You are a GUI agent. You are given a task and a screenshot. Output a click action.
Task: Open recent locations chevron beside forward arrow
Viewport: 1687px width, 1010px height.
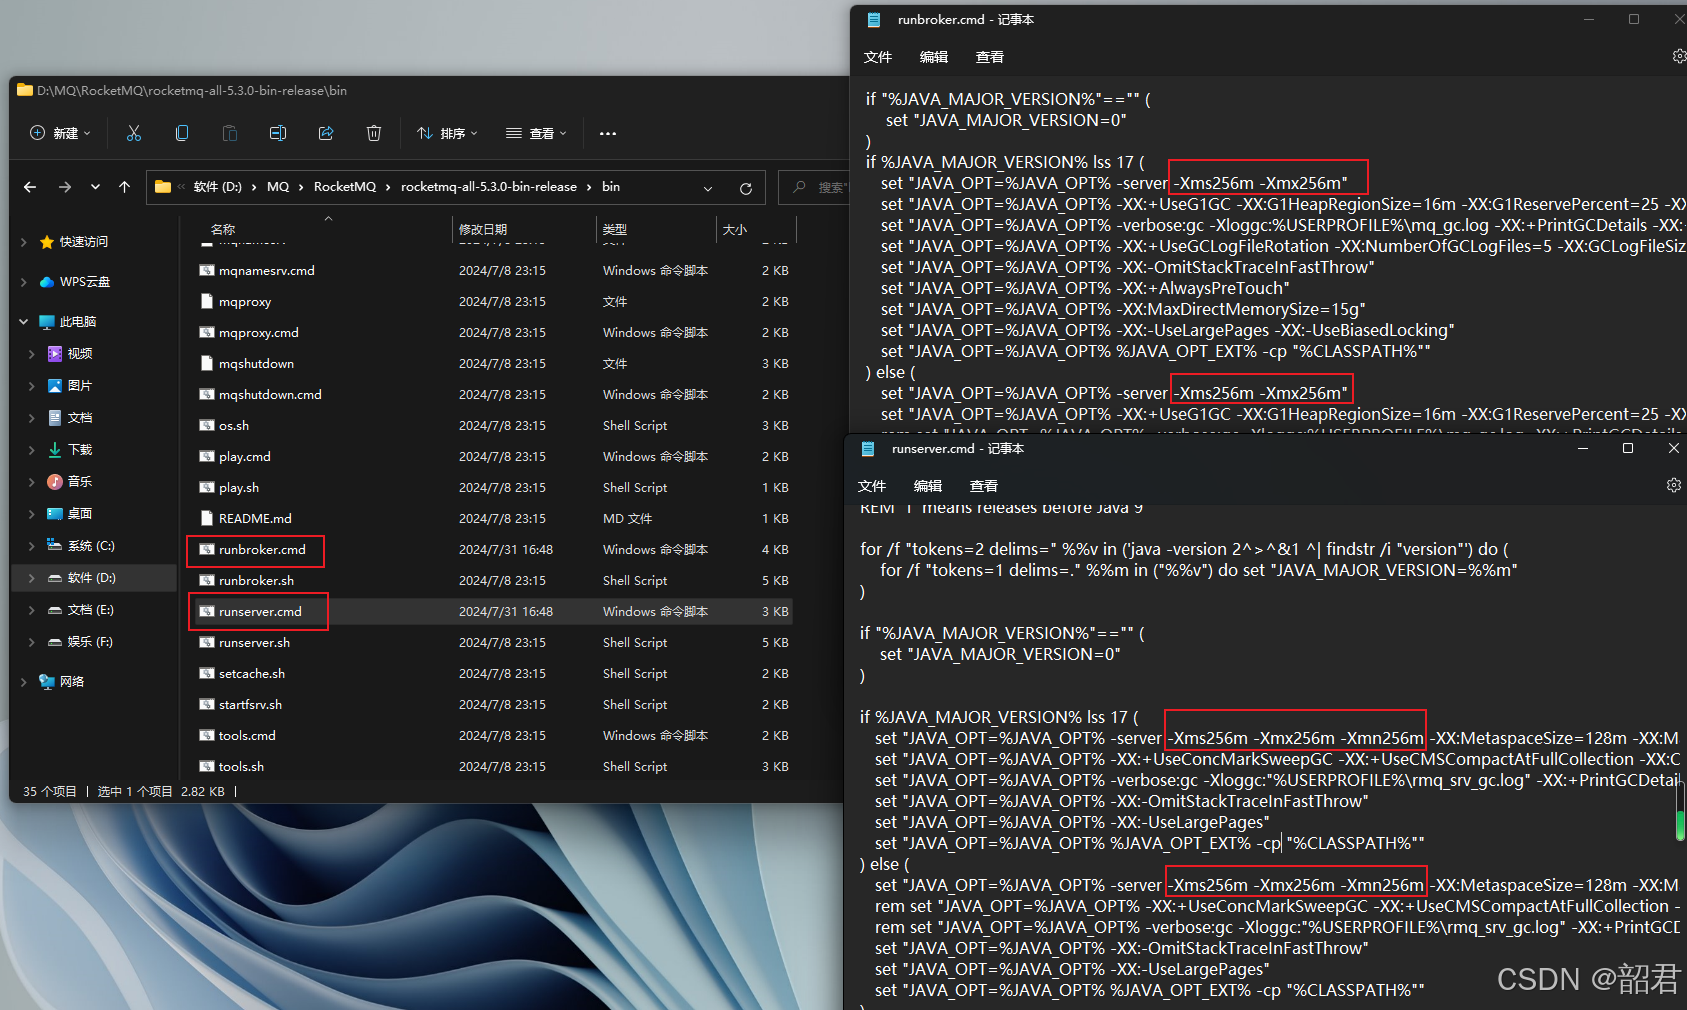[x=95, y=187]
